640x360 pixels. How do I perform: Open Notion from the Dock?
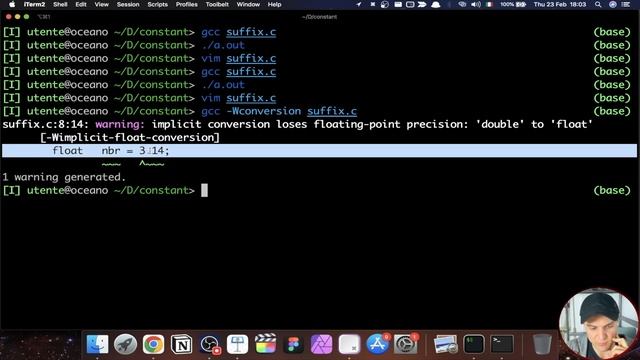[182, 344]
